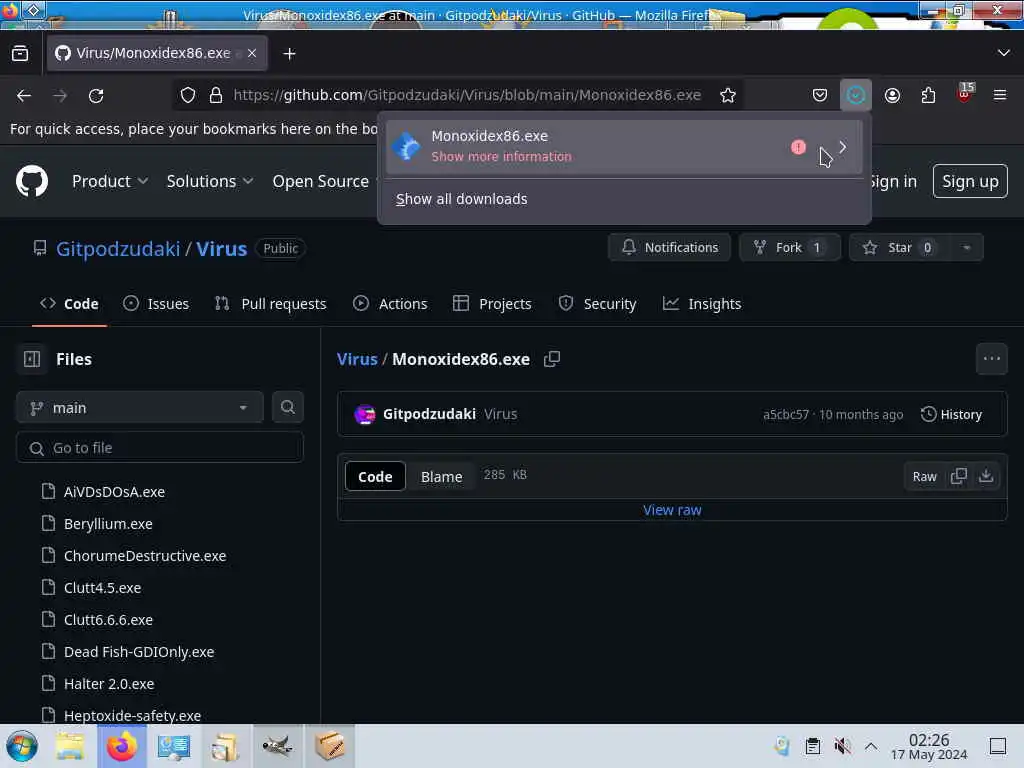Copy raw file contents icon
Screen dimensions: 1024x768
pos(959,476)
